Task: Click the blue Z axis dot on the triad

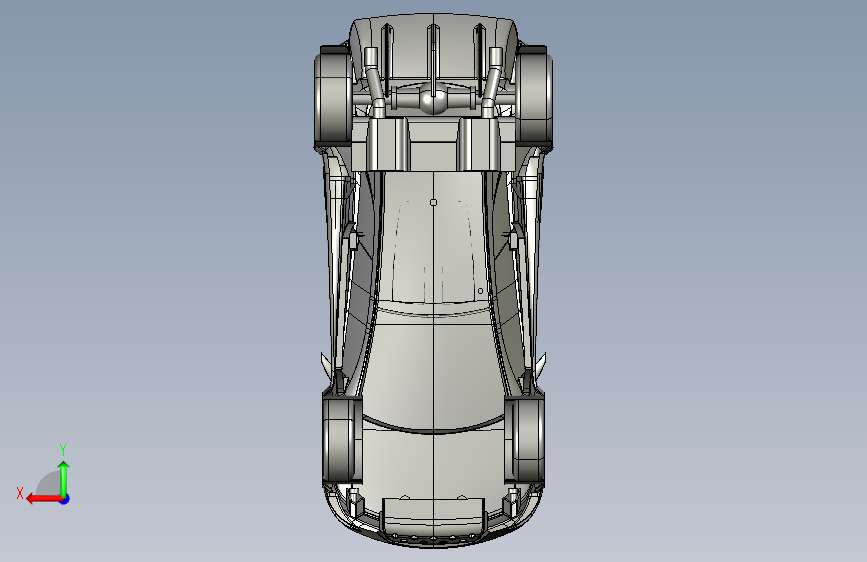Action: click(65, 499)
